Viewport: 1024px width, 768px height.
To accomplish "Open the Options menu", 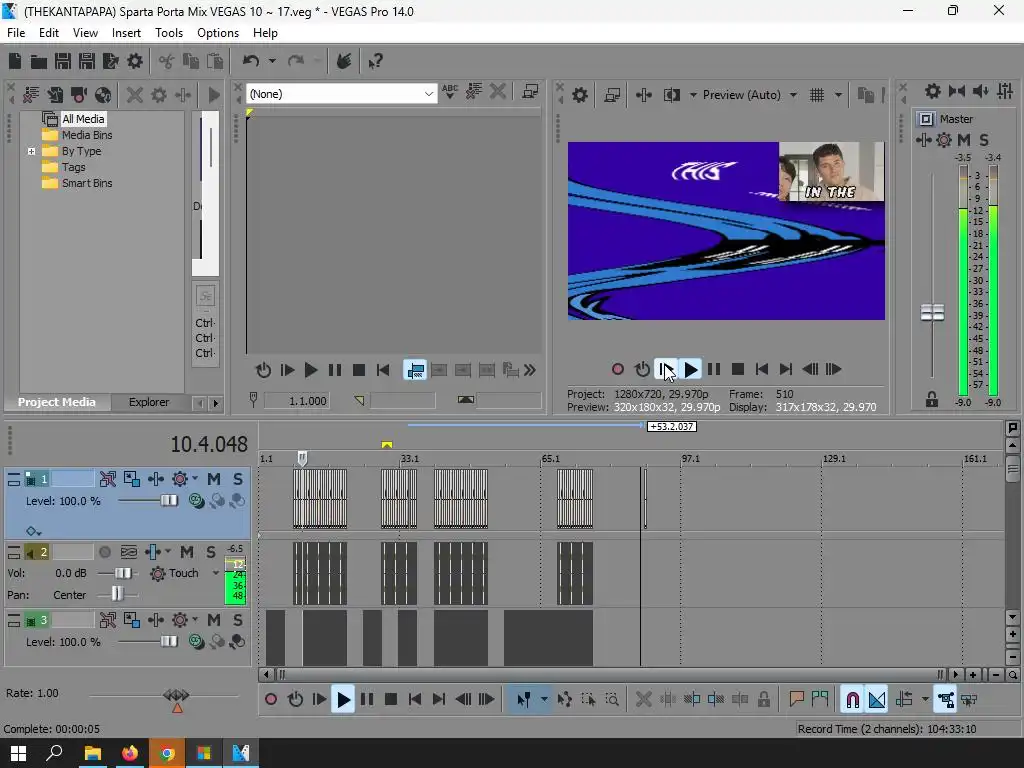I will click(217, 33).
